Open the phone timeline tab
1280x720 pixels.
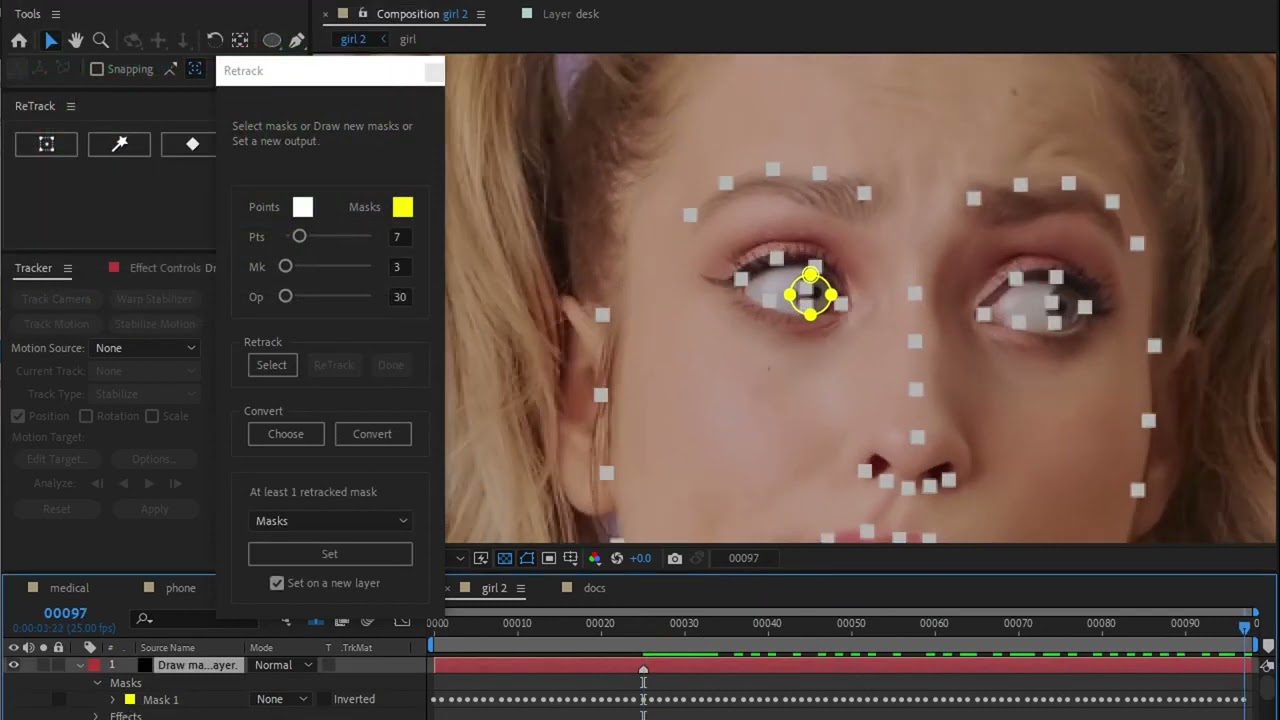[180, 588]
